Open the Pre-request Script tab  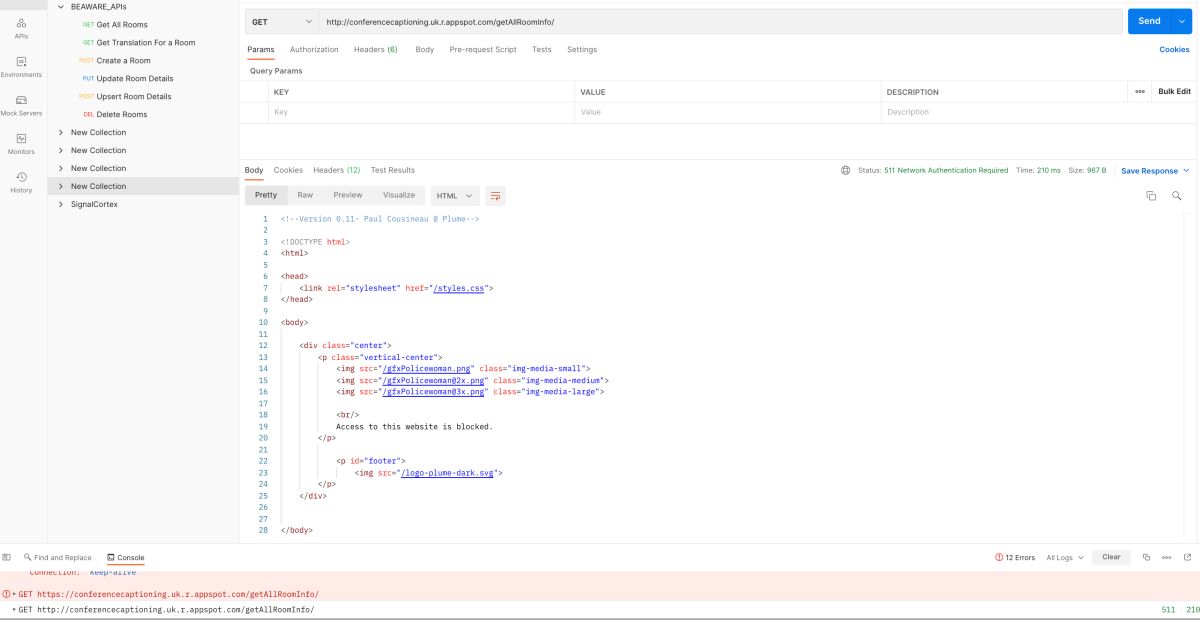pos(483,49)
